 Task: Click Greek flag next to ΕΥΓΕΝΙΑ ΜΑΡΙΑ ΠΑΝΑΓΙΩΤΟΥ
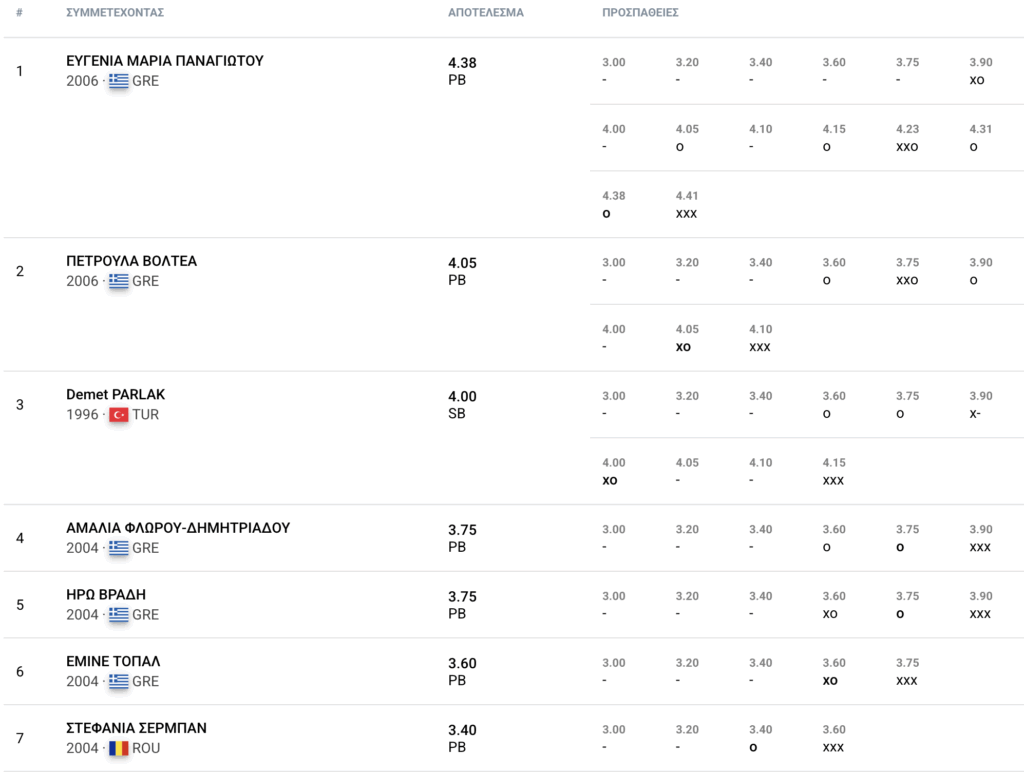tap(118, 81)
